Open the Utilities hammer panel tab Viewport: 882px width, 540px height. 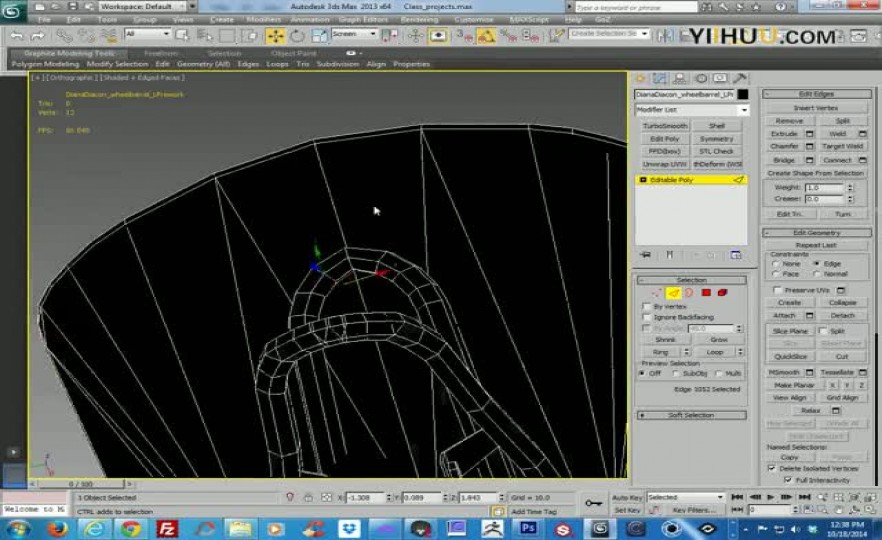point(740,79)
